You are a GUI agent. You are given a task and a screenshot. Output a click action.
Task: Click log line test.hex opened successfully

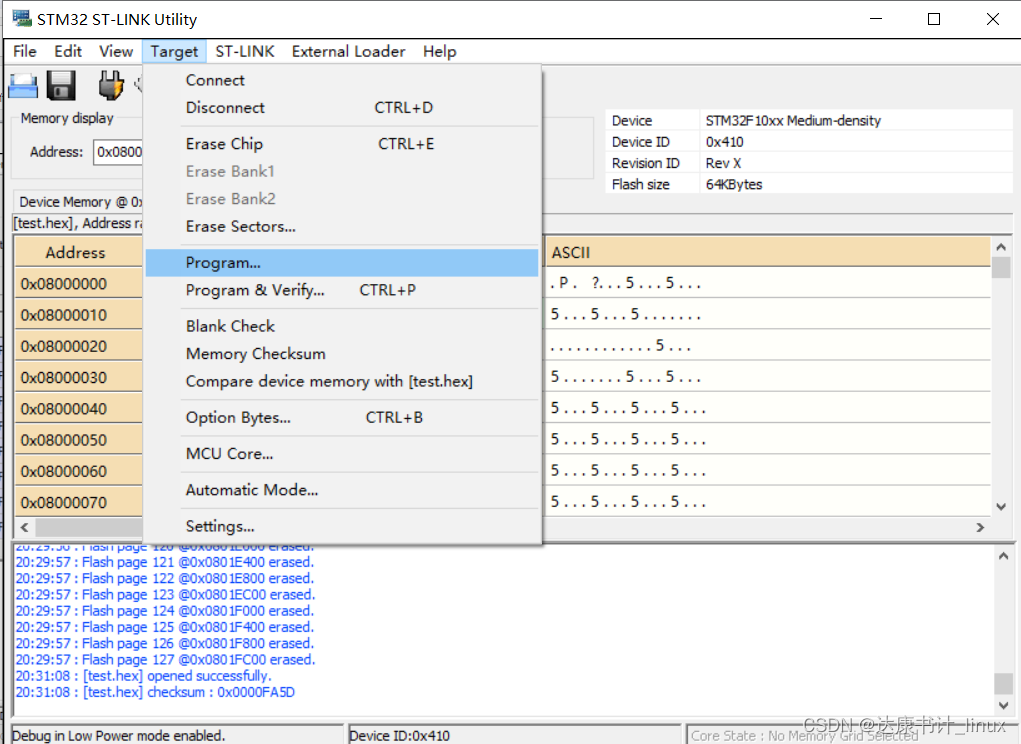143,676
